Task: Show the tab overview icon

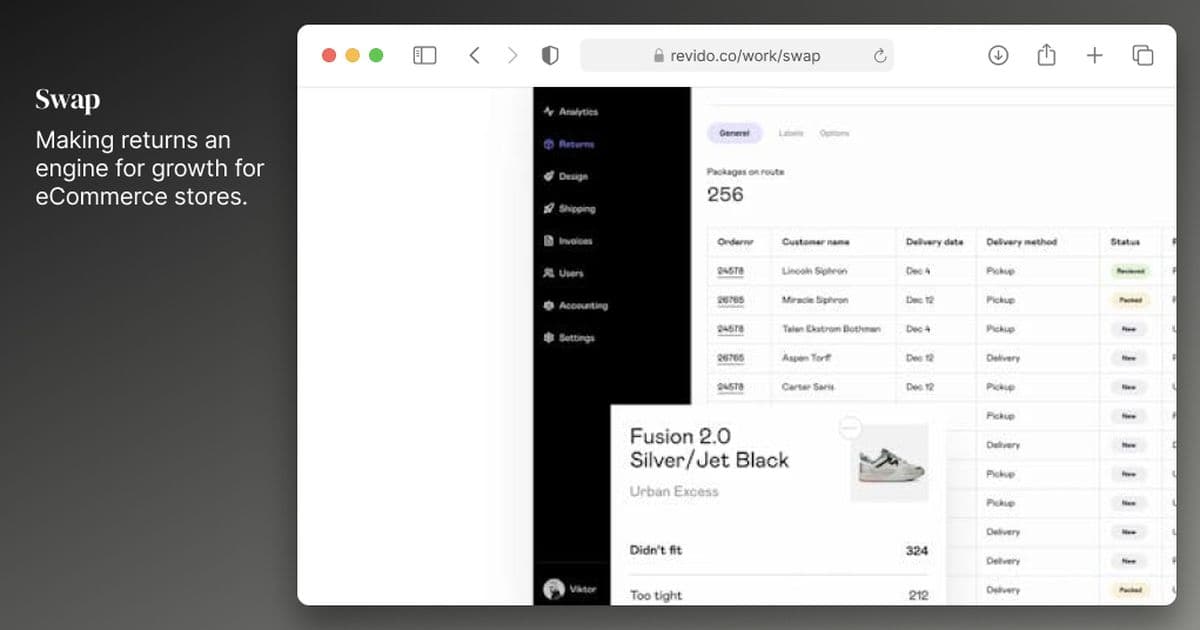Action: tap(1143, 56)
